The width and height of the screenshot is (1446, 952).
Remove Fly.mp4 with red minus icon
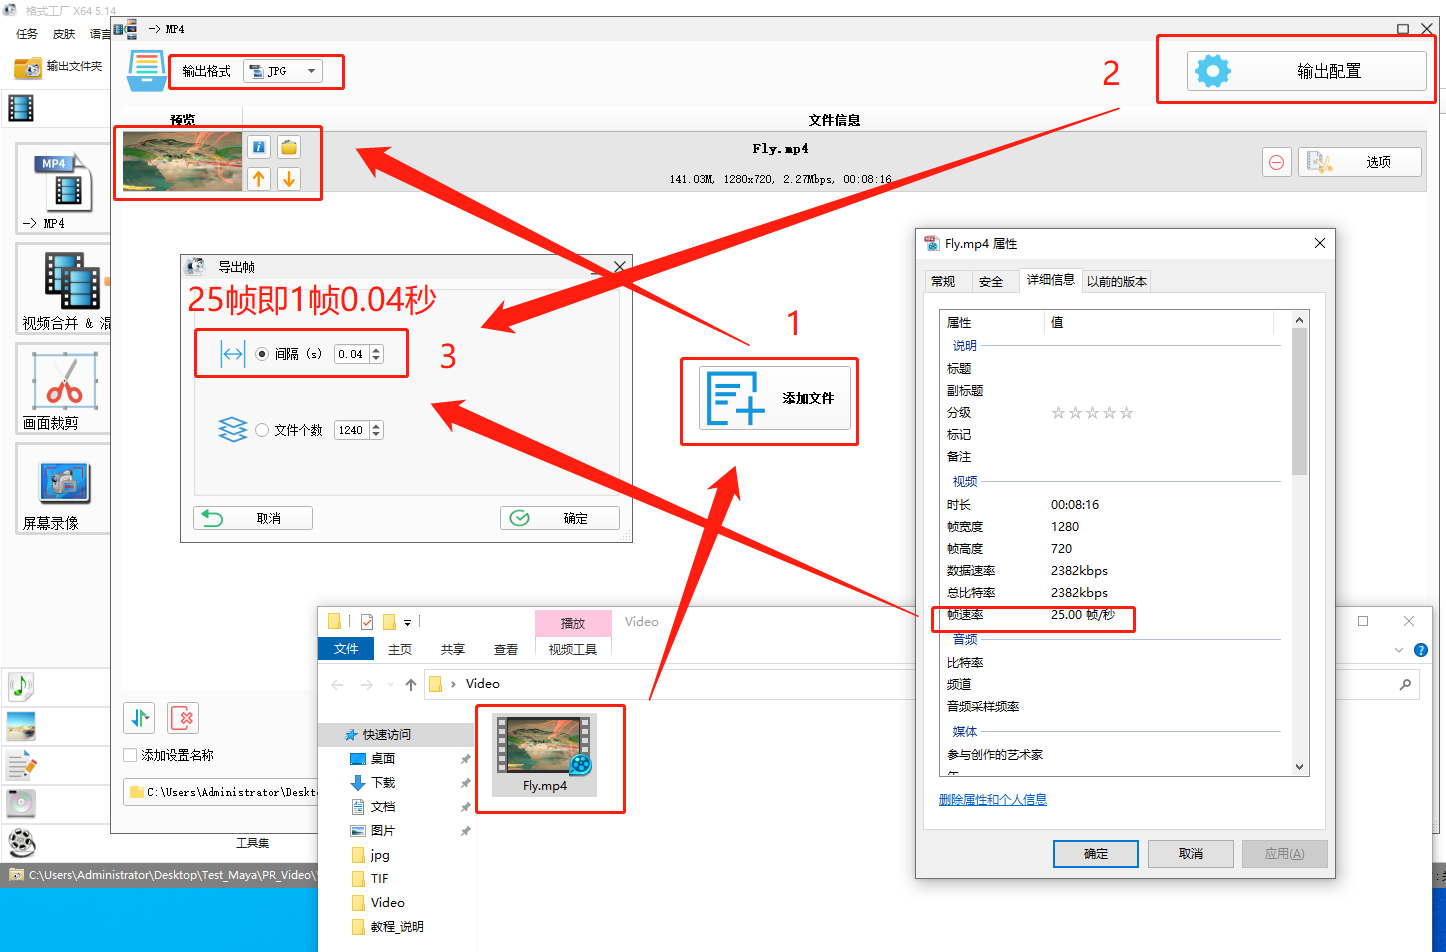1276,162
